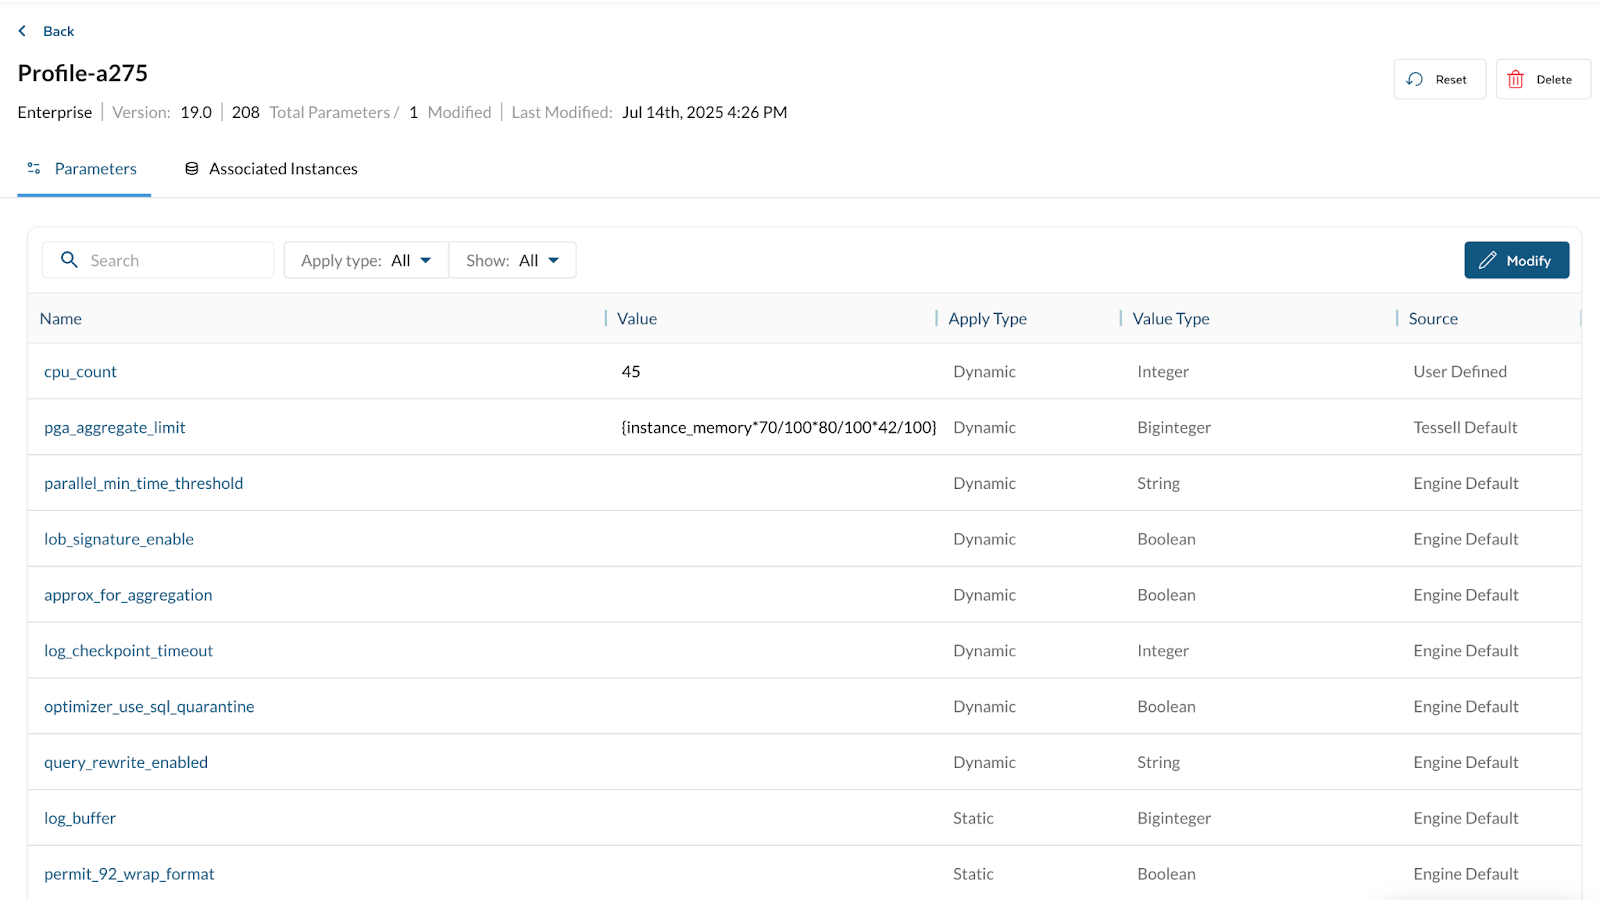Select the Parameters tab
Viewport: 1600px width, 900px height.
(95, 169)
